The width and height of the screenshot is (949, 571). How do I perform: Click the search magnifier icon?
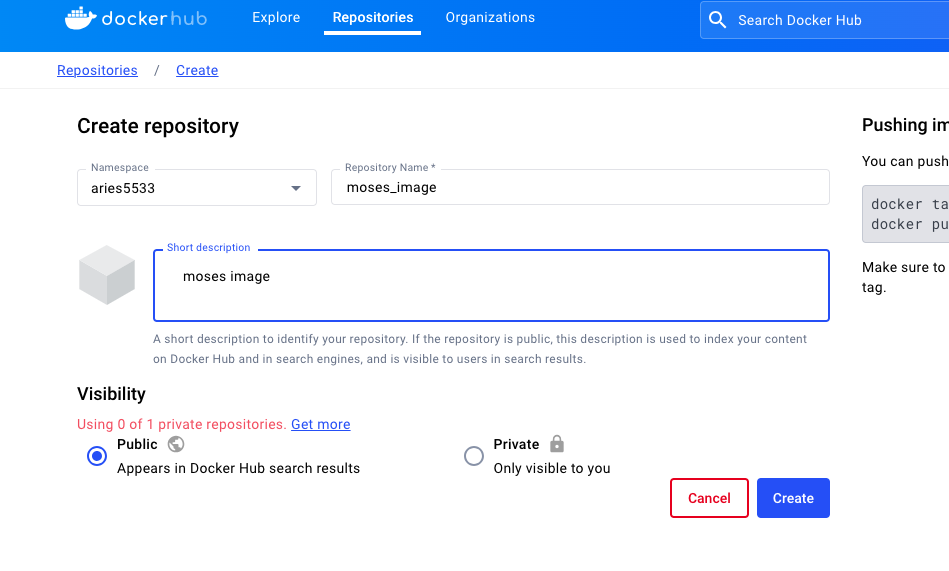click(717, 20)
